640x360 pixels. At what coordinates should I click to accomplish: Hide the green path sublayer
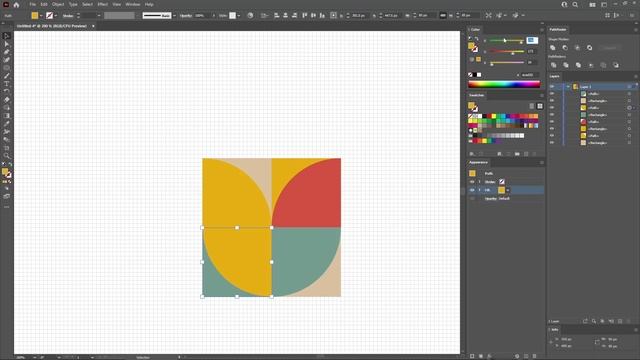tap(552, 93)
